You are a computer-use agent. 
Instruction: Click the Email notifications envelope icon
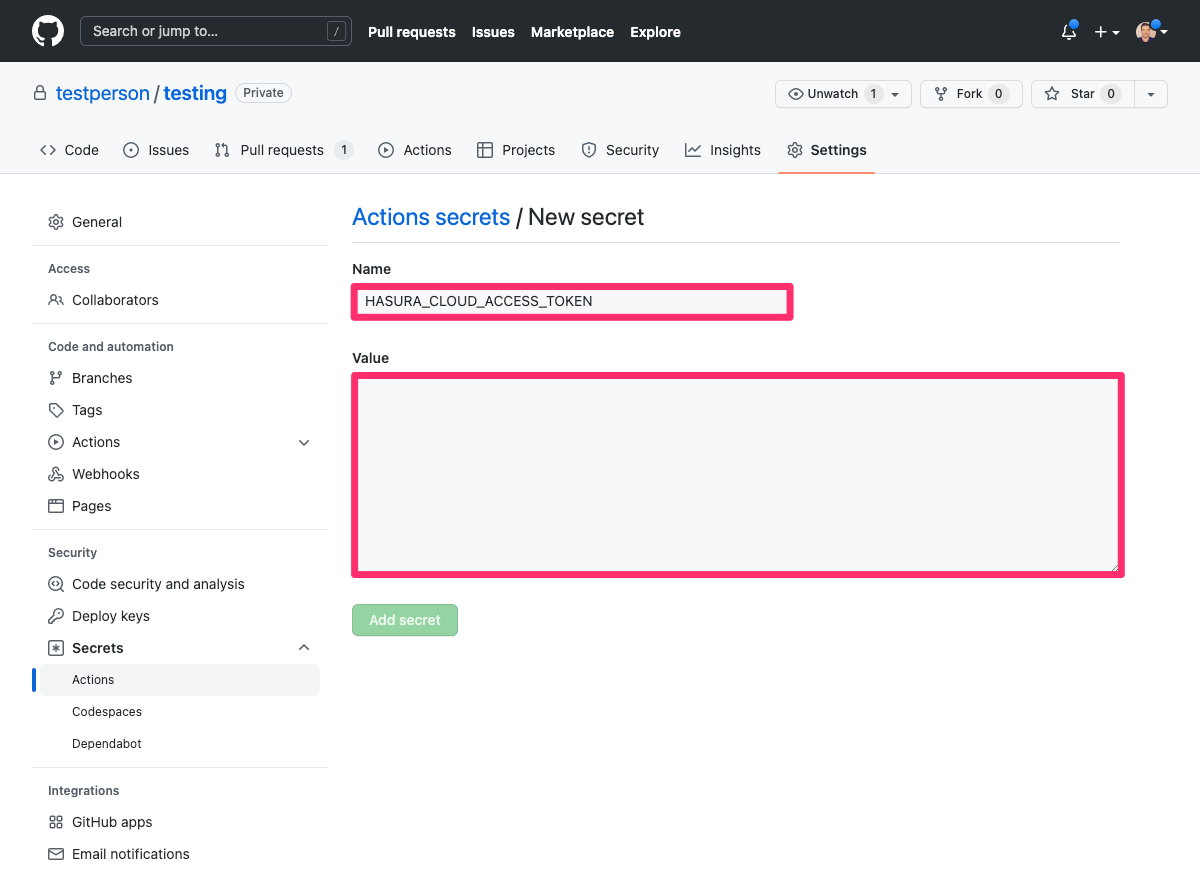click(x=55, y=854)
